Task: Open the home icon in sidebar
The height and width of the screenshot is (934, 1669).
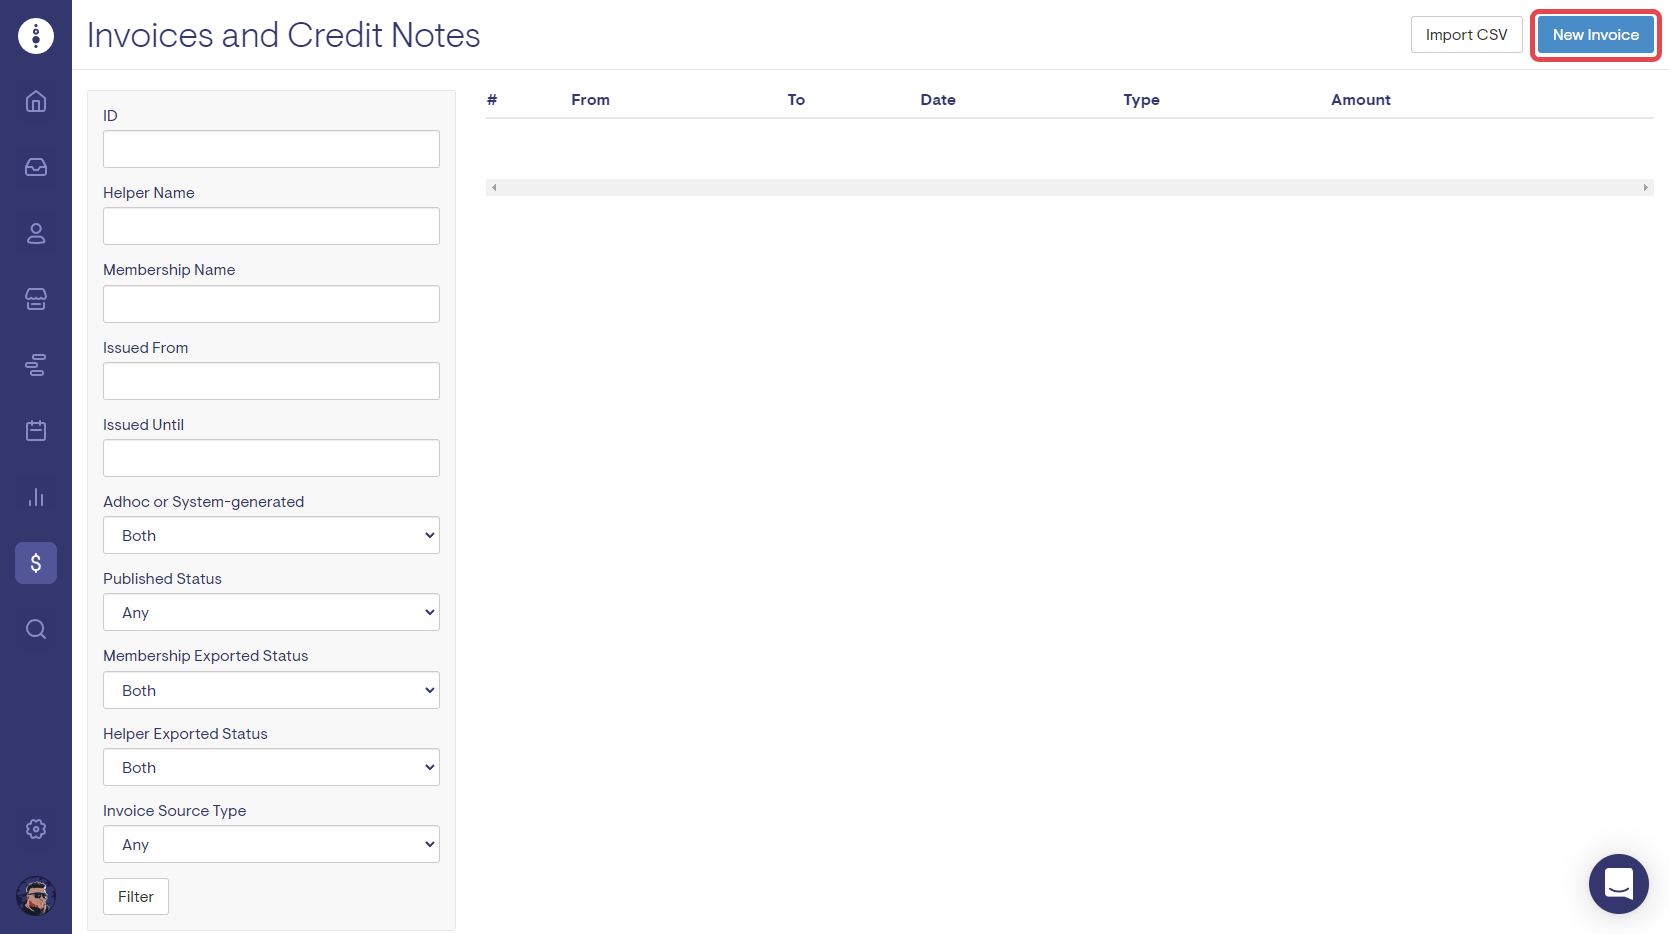Action: (x=36, y=101)
